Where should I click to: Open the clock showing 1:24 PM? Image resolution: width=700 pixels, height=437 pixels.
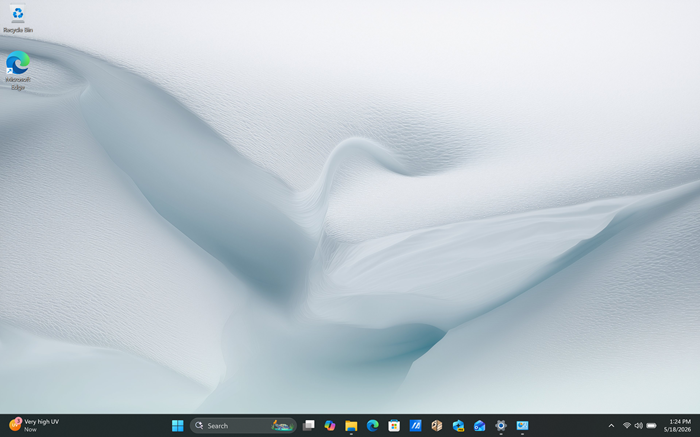click(677, 425)
